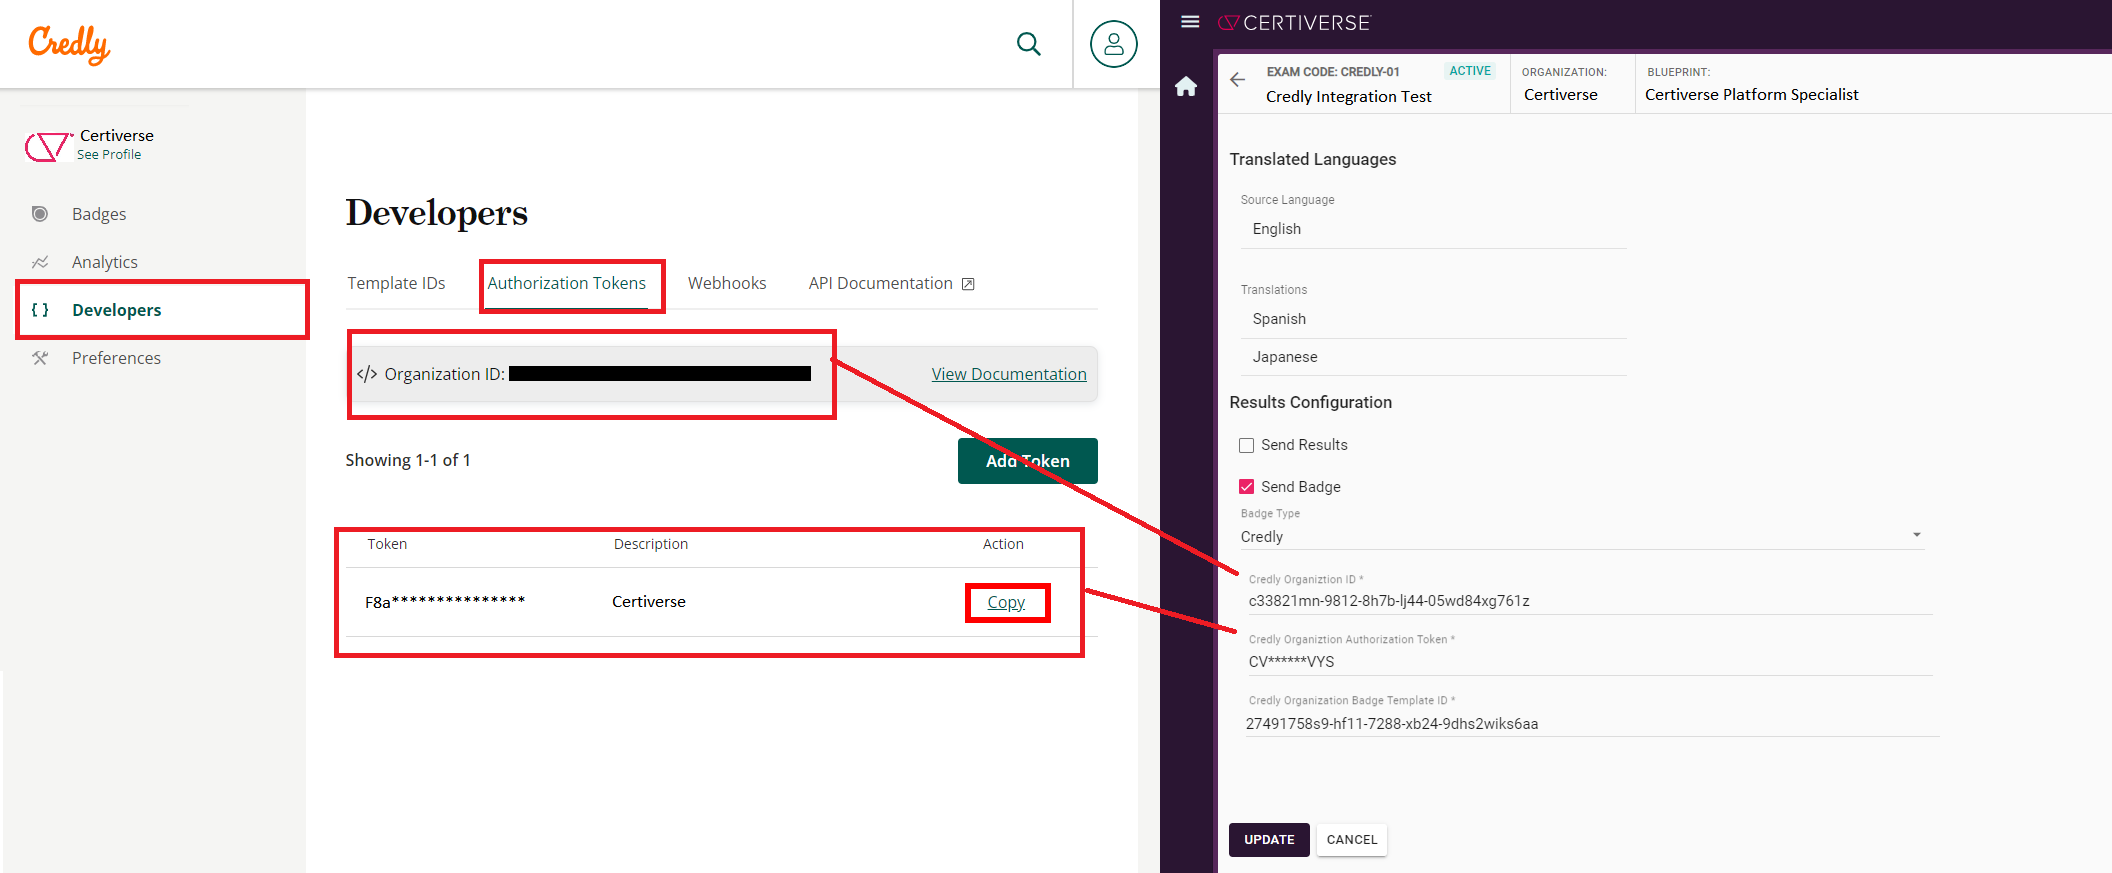Click the Japanese translation row
2112x873 pixels.
point(1434,357)
